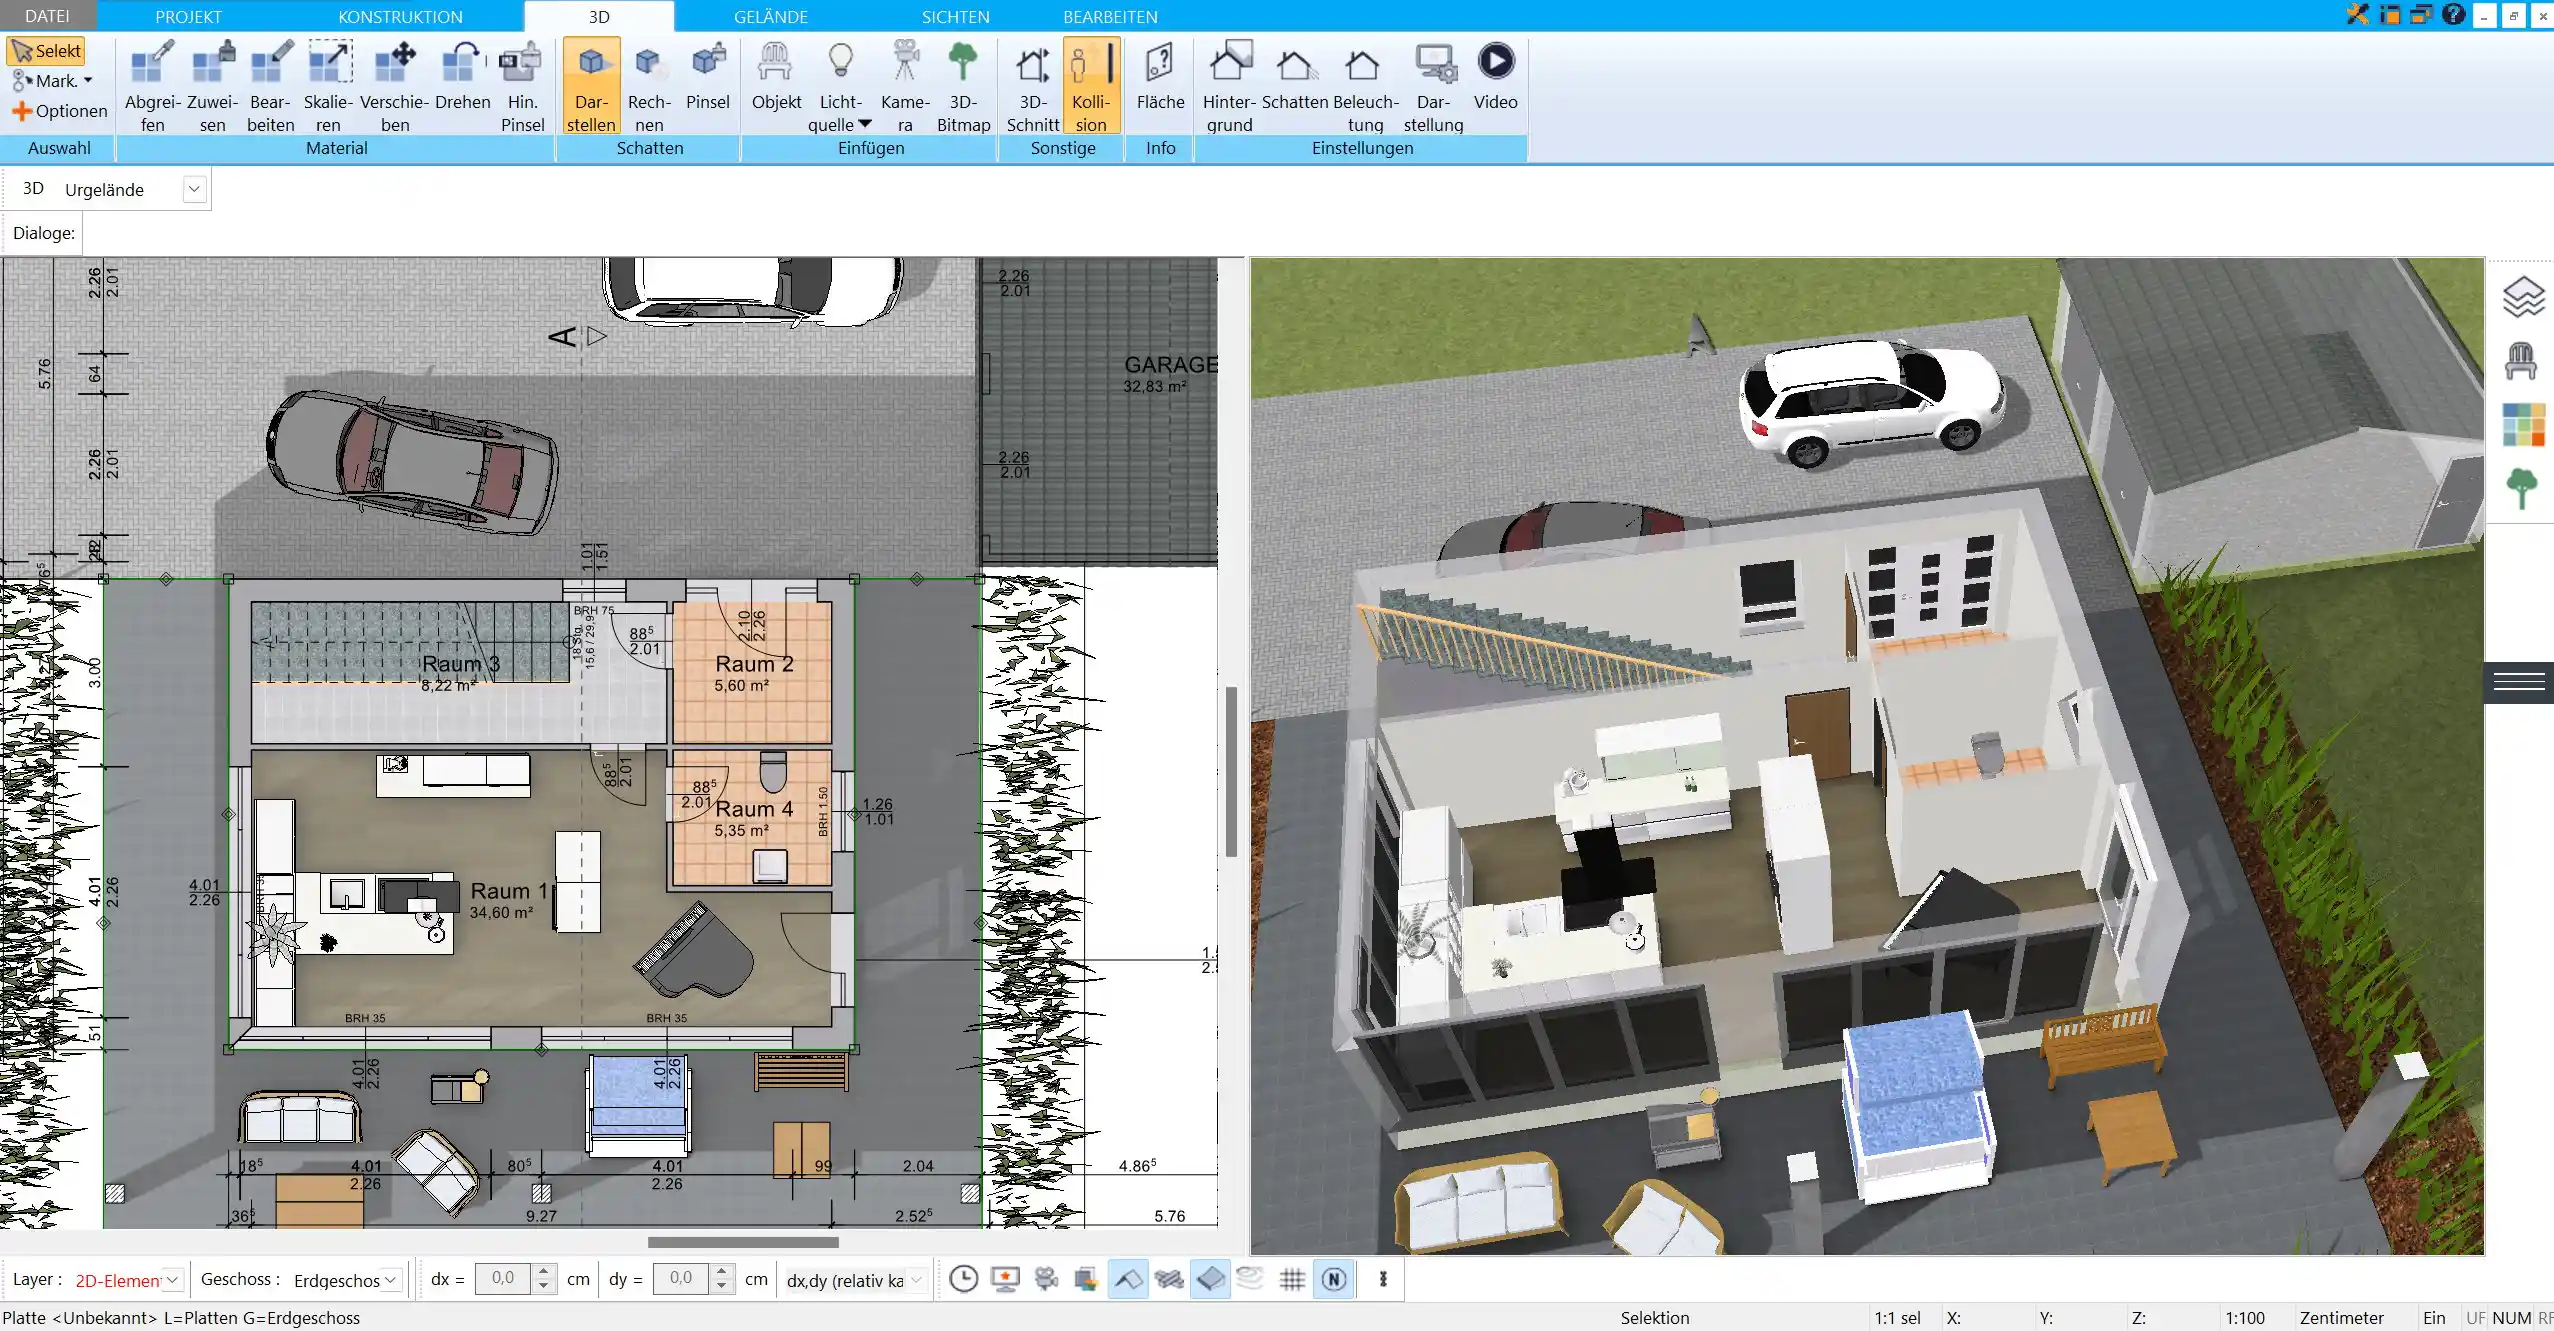Click the clock icon in bottom toolbar
Viewport: 2554px width, 1331px height.
(963, 1279)
